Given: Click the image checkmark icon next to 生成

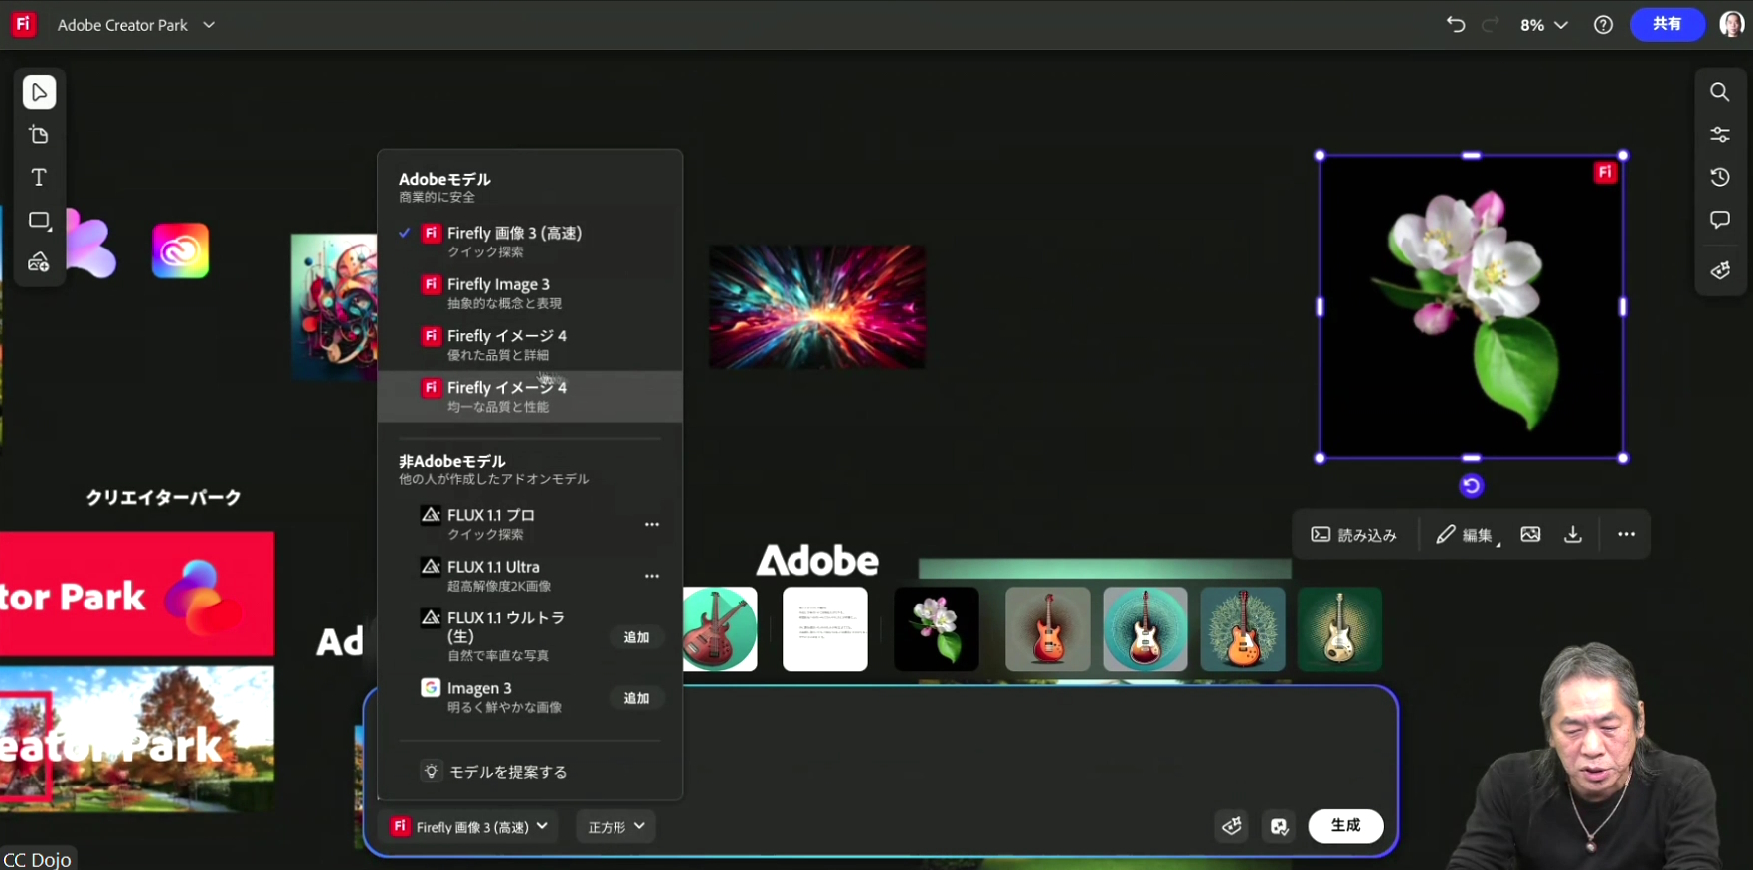Looking at the screenshot, I should coord(1279,826).
